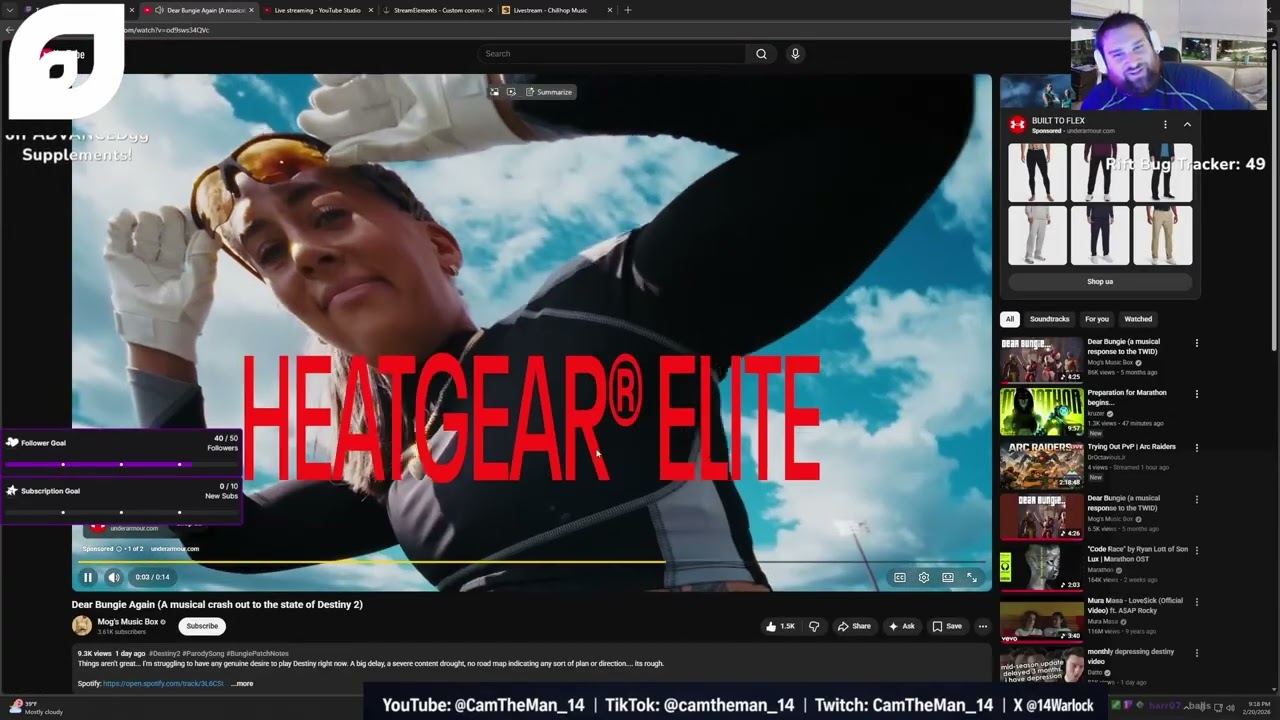Image resolution: width=1280 pixels, height=720 pixels.
Task: Select the All filter chip
Action: pyautogui.click(x=1010, y=319)
